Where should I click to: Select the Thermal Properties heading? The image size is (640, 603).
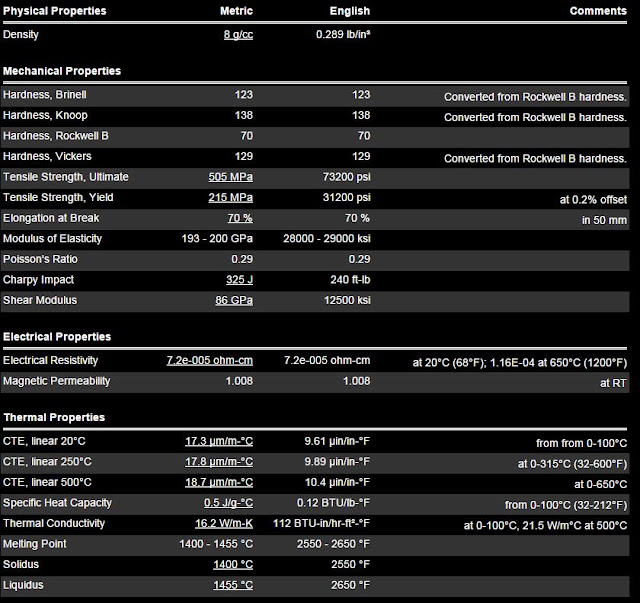click(54, 417)
